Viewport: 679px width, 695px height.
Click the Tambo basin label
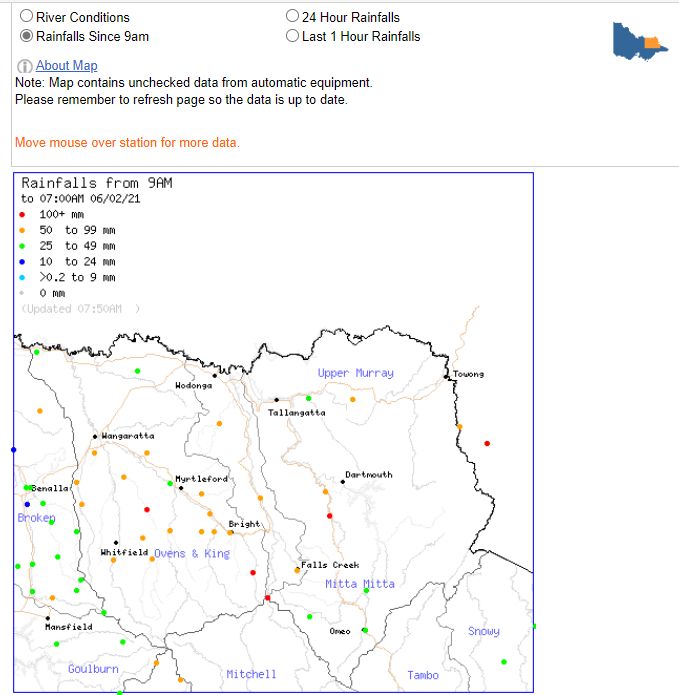coord(423,675)
